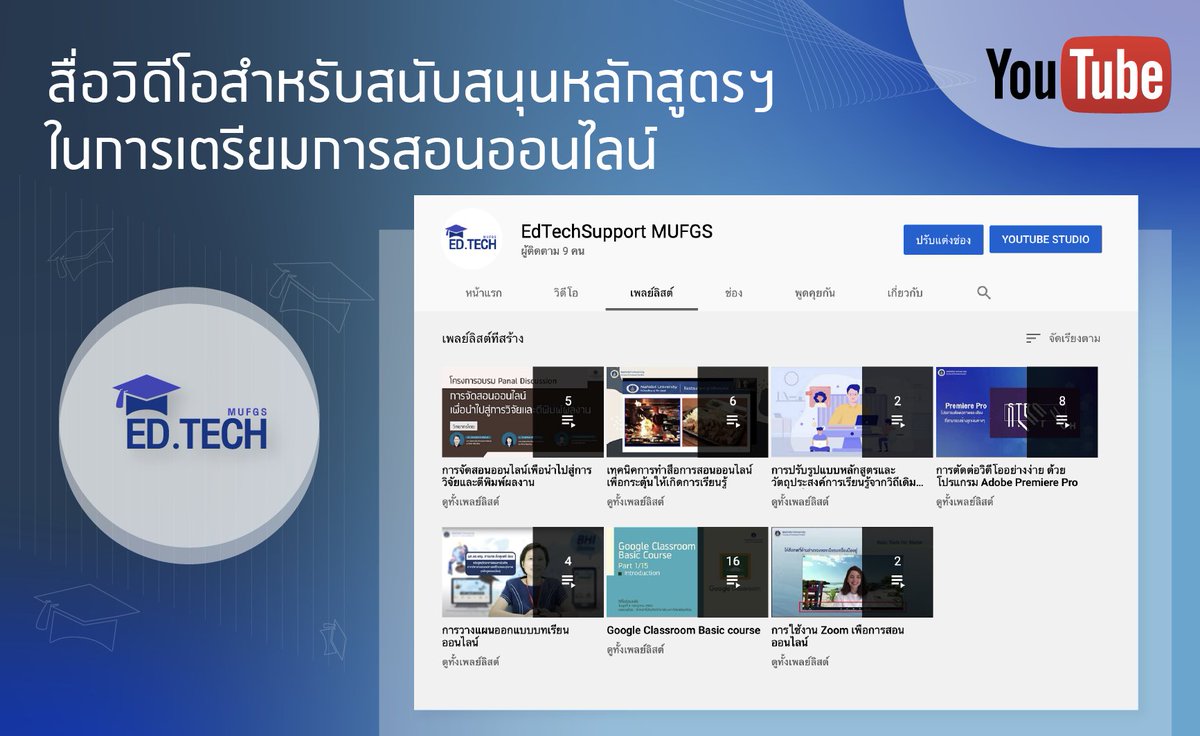Go to the พูดคุยกัน tab
Viewport: 1200px width, 736px height.
click(x=815, y=293)
